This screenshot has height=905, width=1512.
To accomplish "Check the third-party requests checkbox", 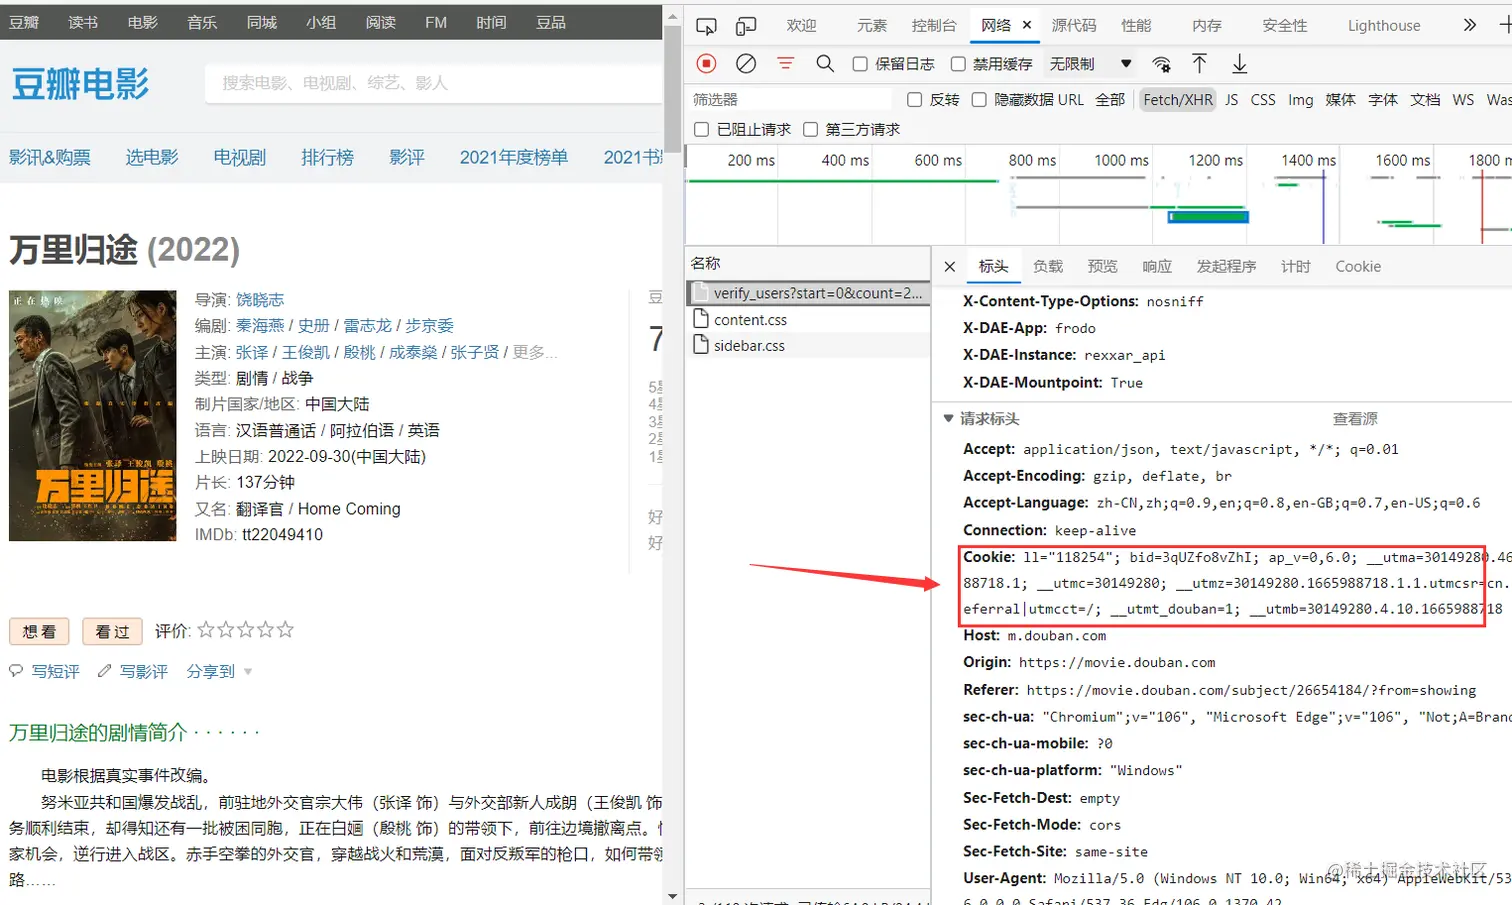I will click(x=811, y=130).
